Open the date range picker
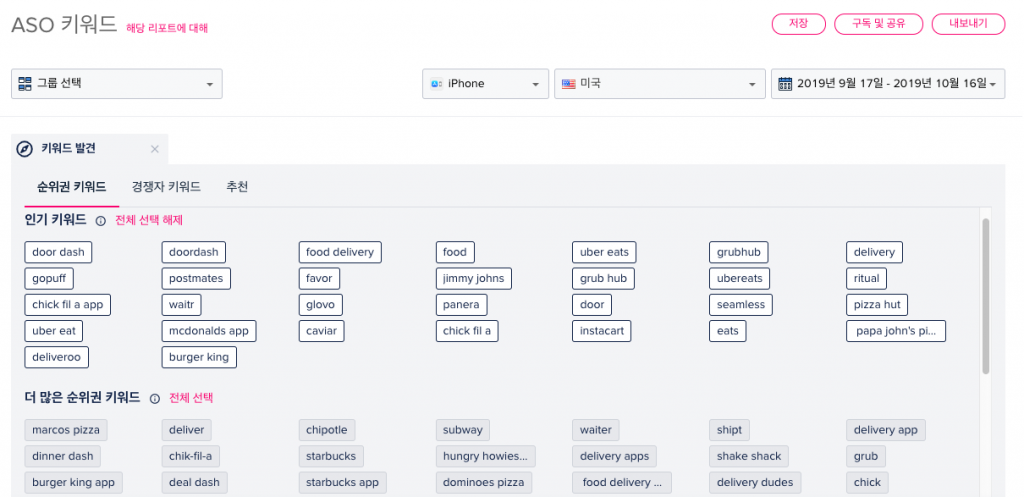The height and width of the screenshot is (497, 1024). click(888, 84)
